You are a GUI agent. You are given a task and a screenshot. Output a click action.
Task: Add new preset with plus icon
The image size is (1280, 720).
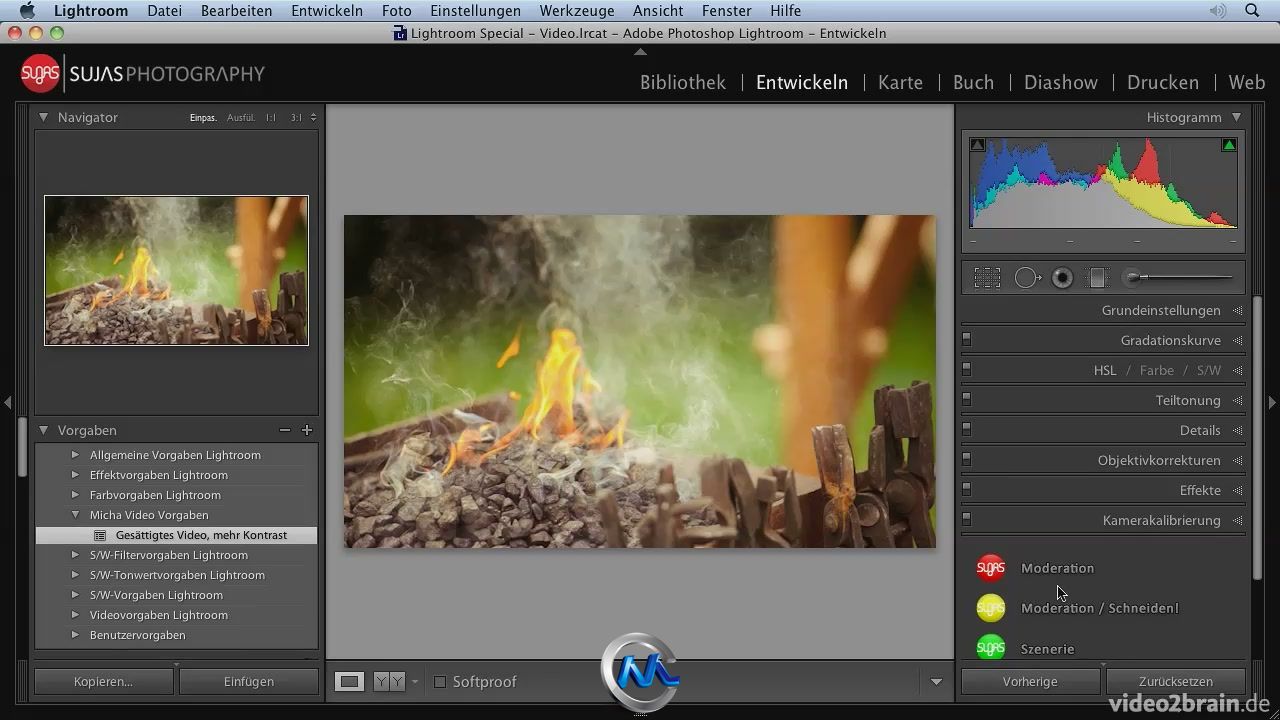coord(307,430)
